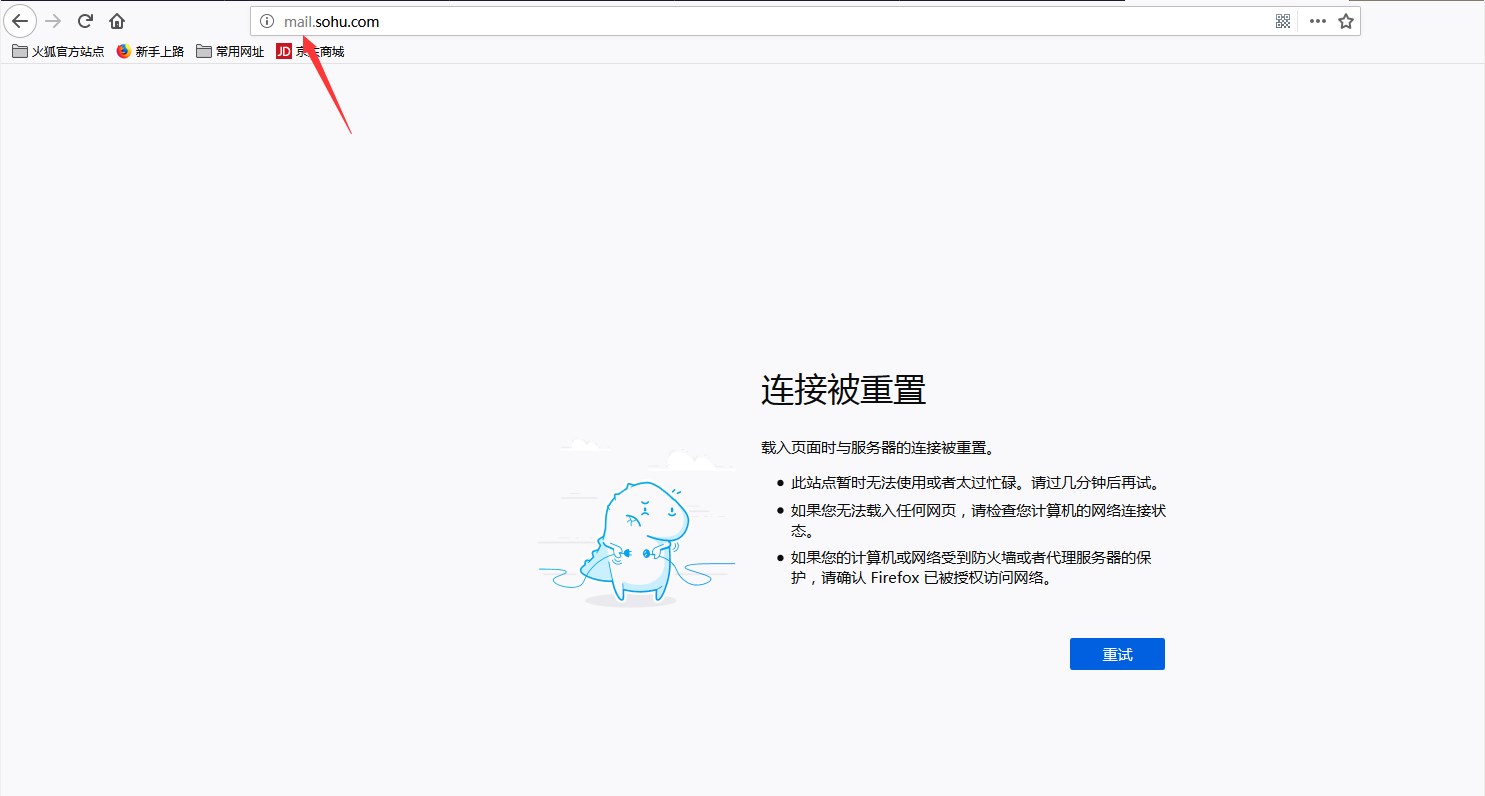Open the Firefox home page
The height and width of the screenshot is (796, 1485).
pos(117,21)
